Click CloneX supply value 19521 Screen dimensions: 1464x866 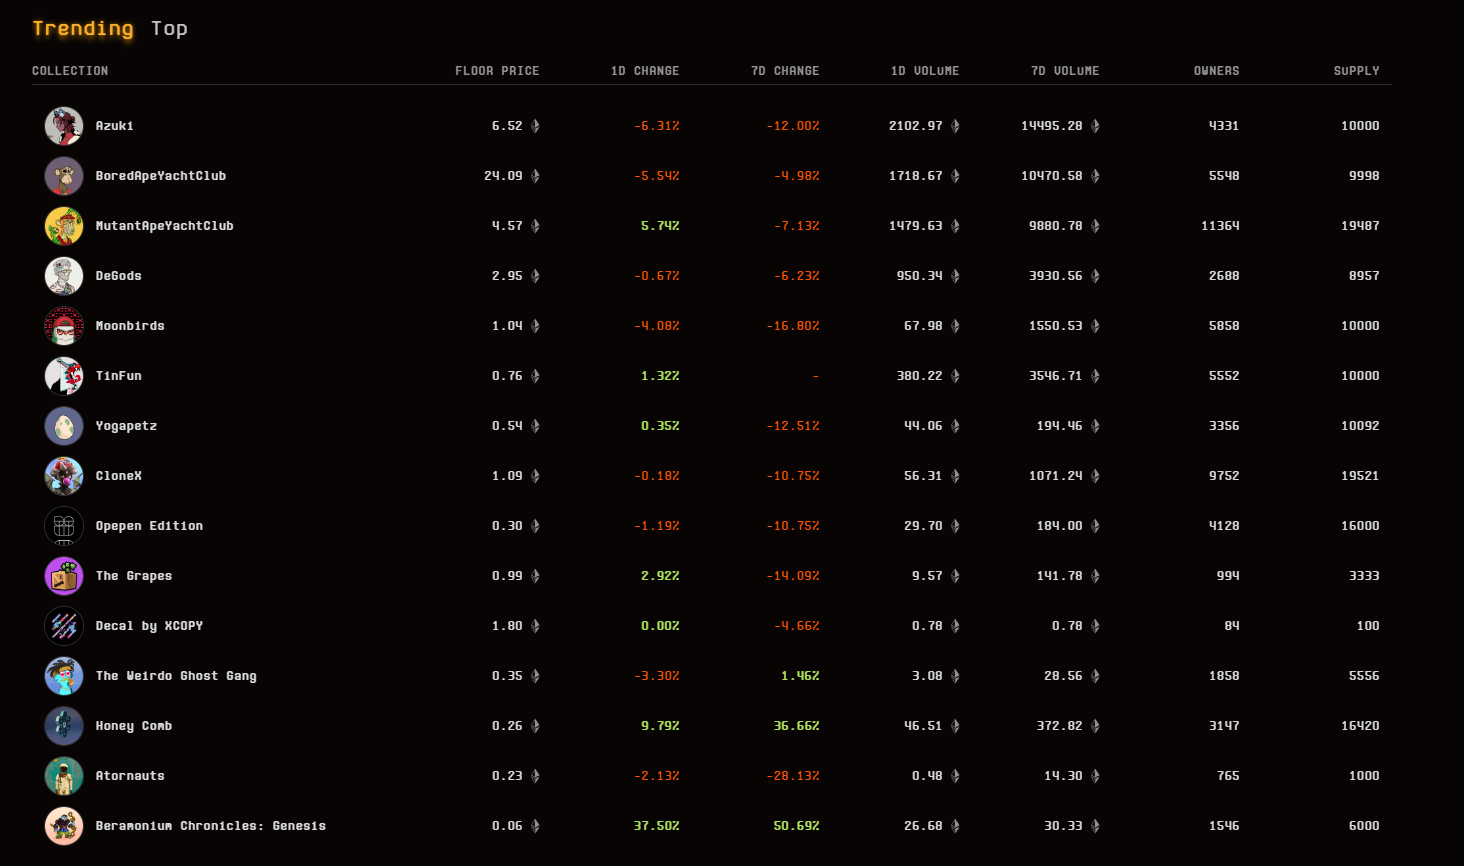[x=1360, y=476]
